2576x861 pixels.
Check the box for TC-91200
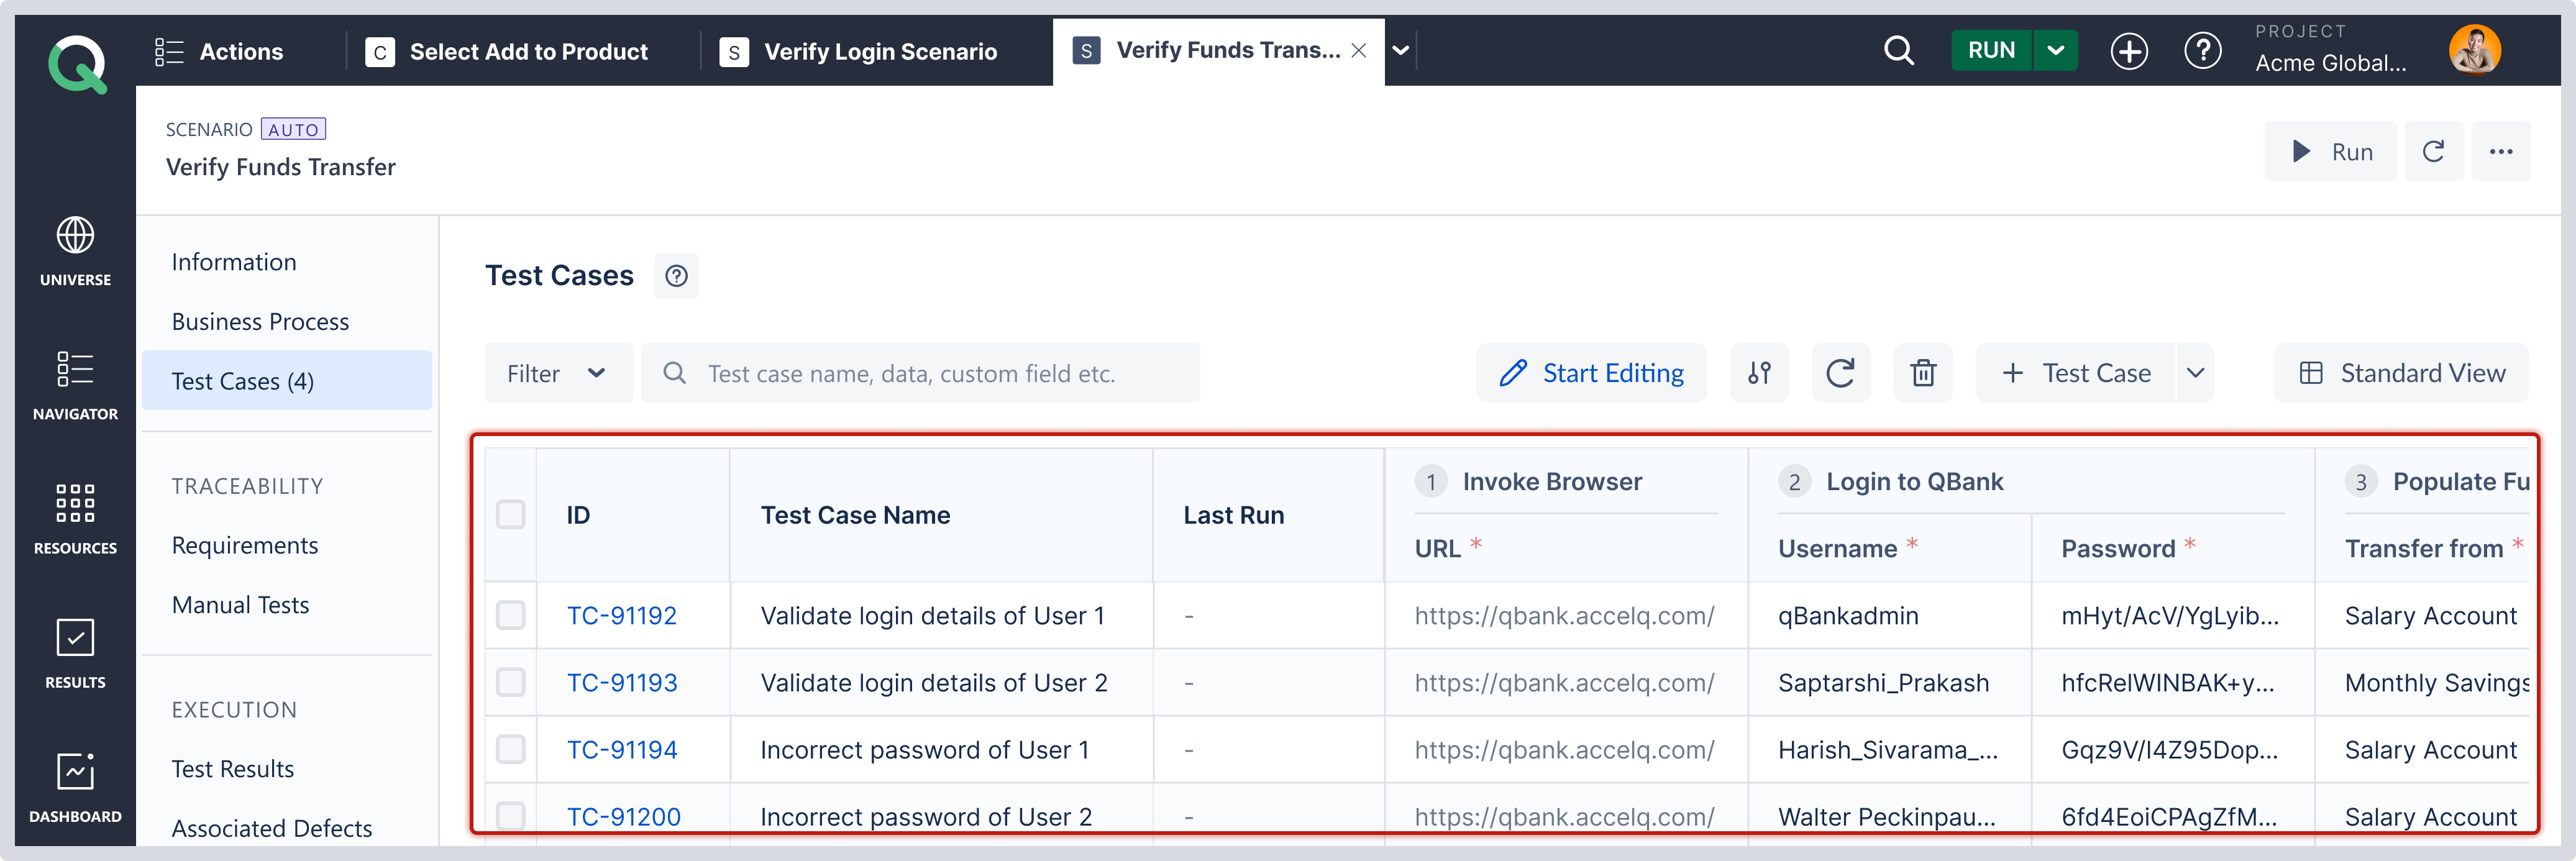(x=511, y=816)
